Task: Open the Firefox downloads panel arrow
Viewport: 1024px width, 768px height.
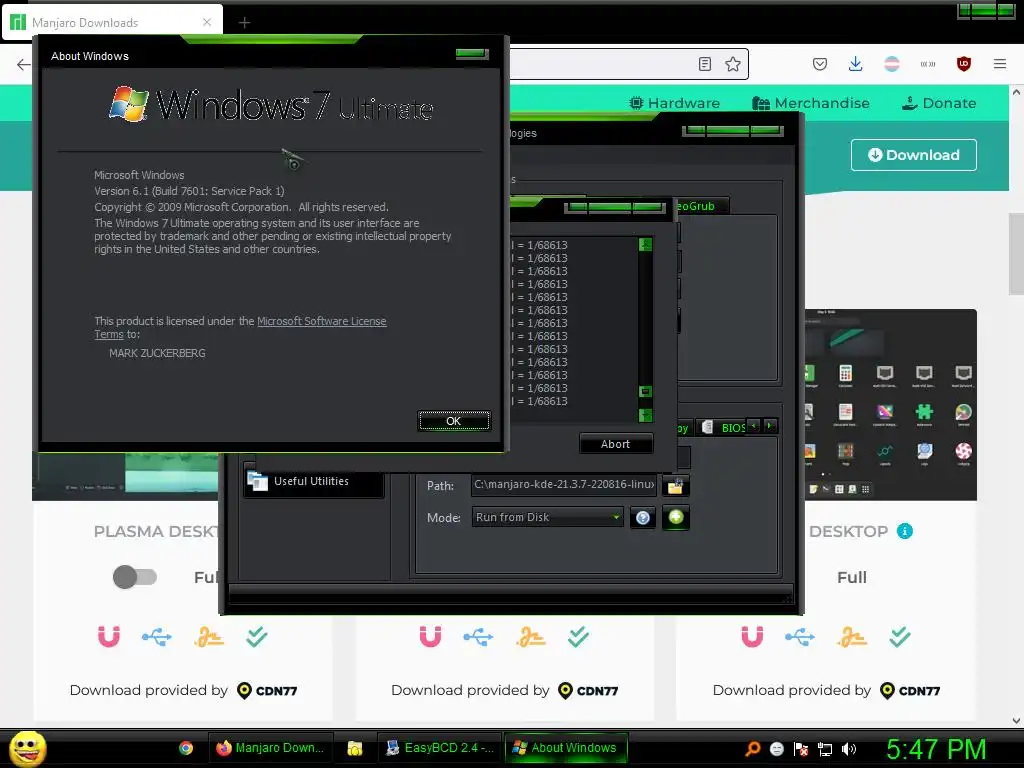Action: pos(856,64)
